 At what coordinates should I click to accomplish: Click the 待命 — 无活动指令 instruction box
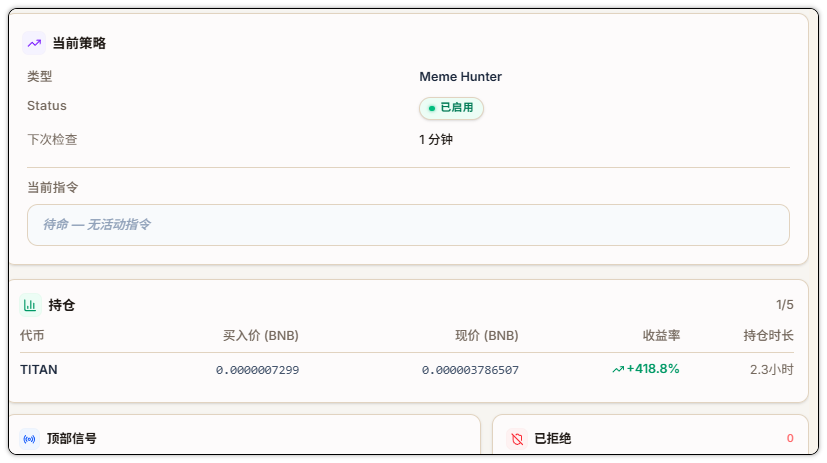coord(408,225)
